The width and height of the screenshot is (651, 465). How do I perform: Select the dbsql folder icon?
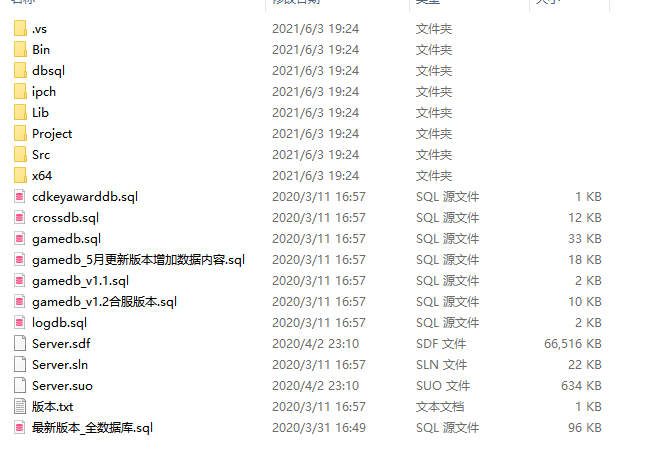20,71
